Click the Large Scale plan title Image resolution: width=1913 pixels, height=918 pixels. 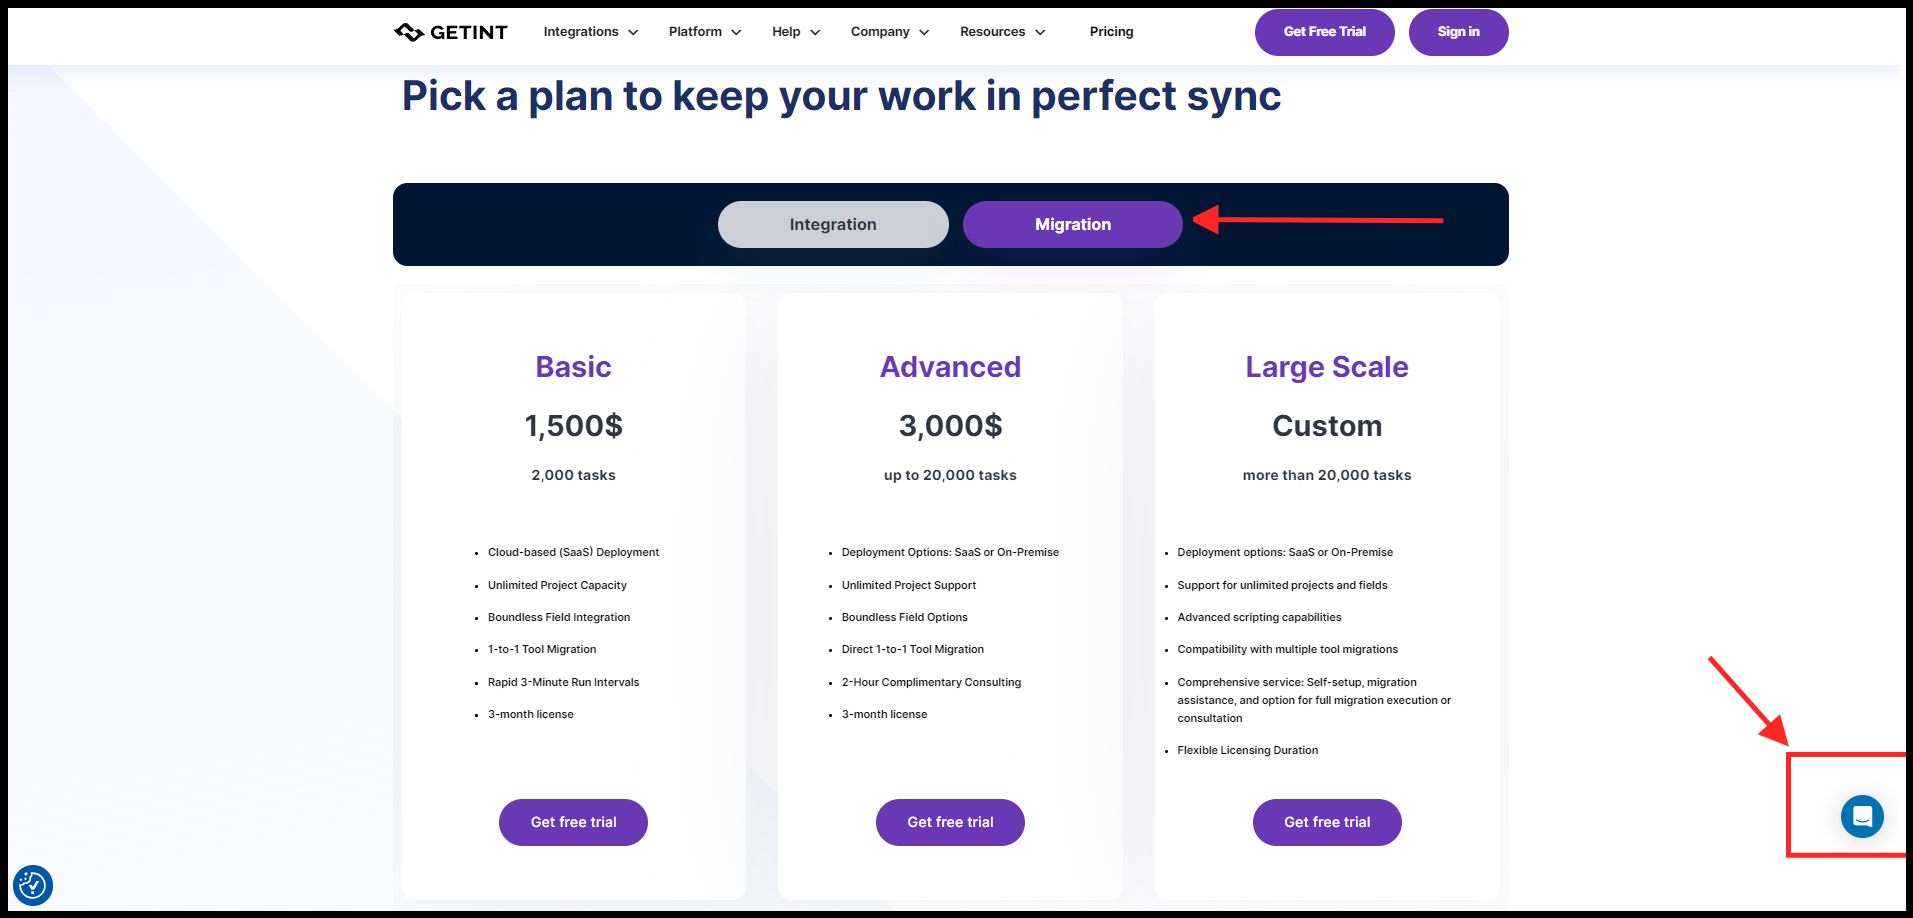click(x=1327, y=367)
